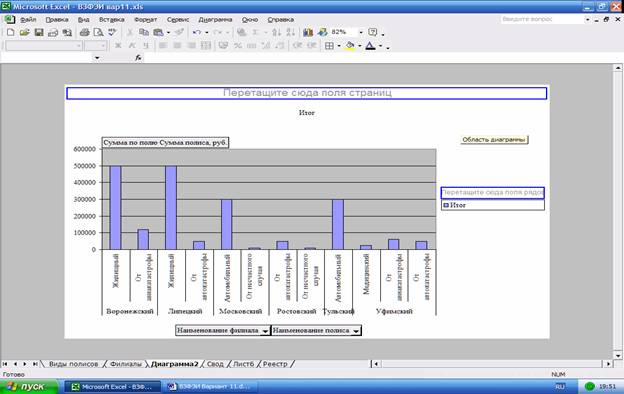The width and height of the screenshot is (624, 394).
Task: Click the New workbook icon
Action: (11, 32)
